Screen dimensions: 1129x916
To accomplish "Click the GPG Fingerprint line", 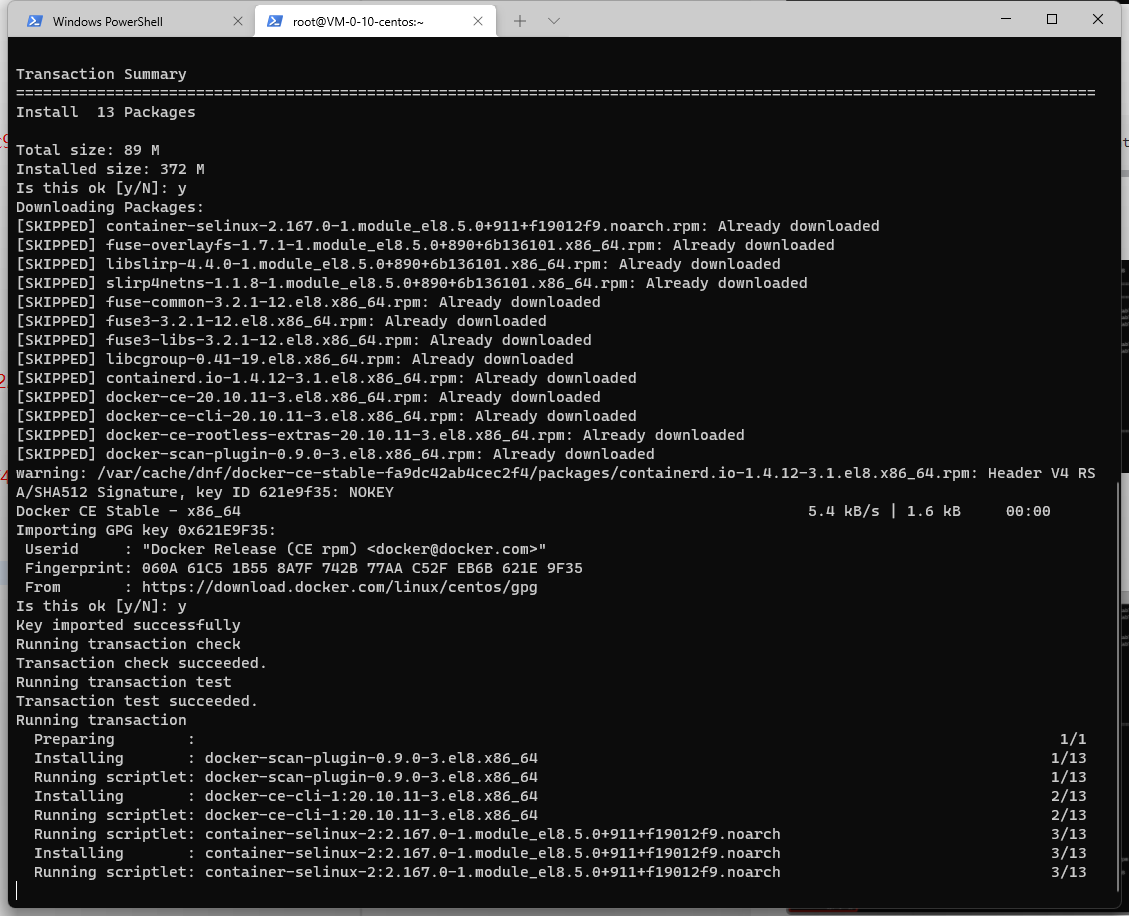I will pos(304,568).
